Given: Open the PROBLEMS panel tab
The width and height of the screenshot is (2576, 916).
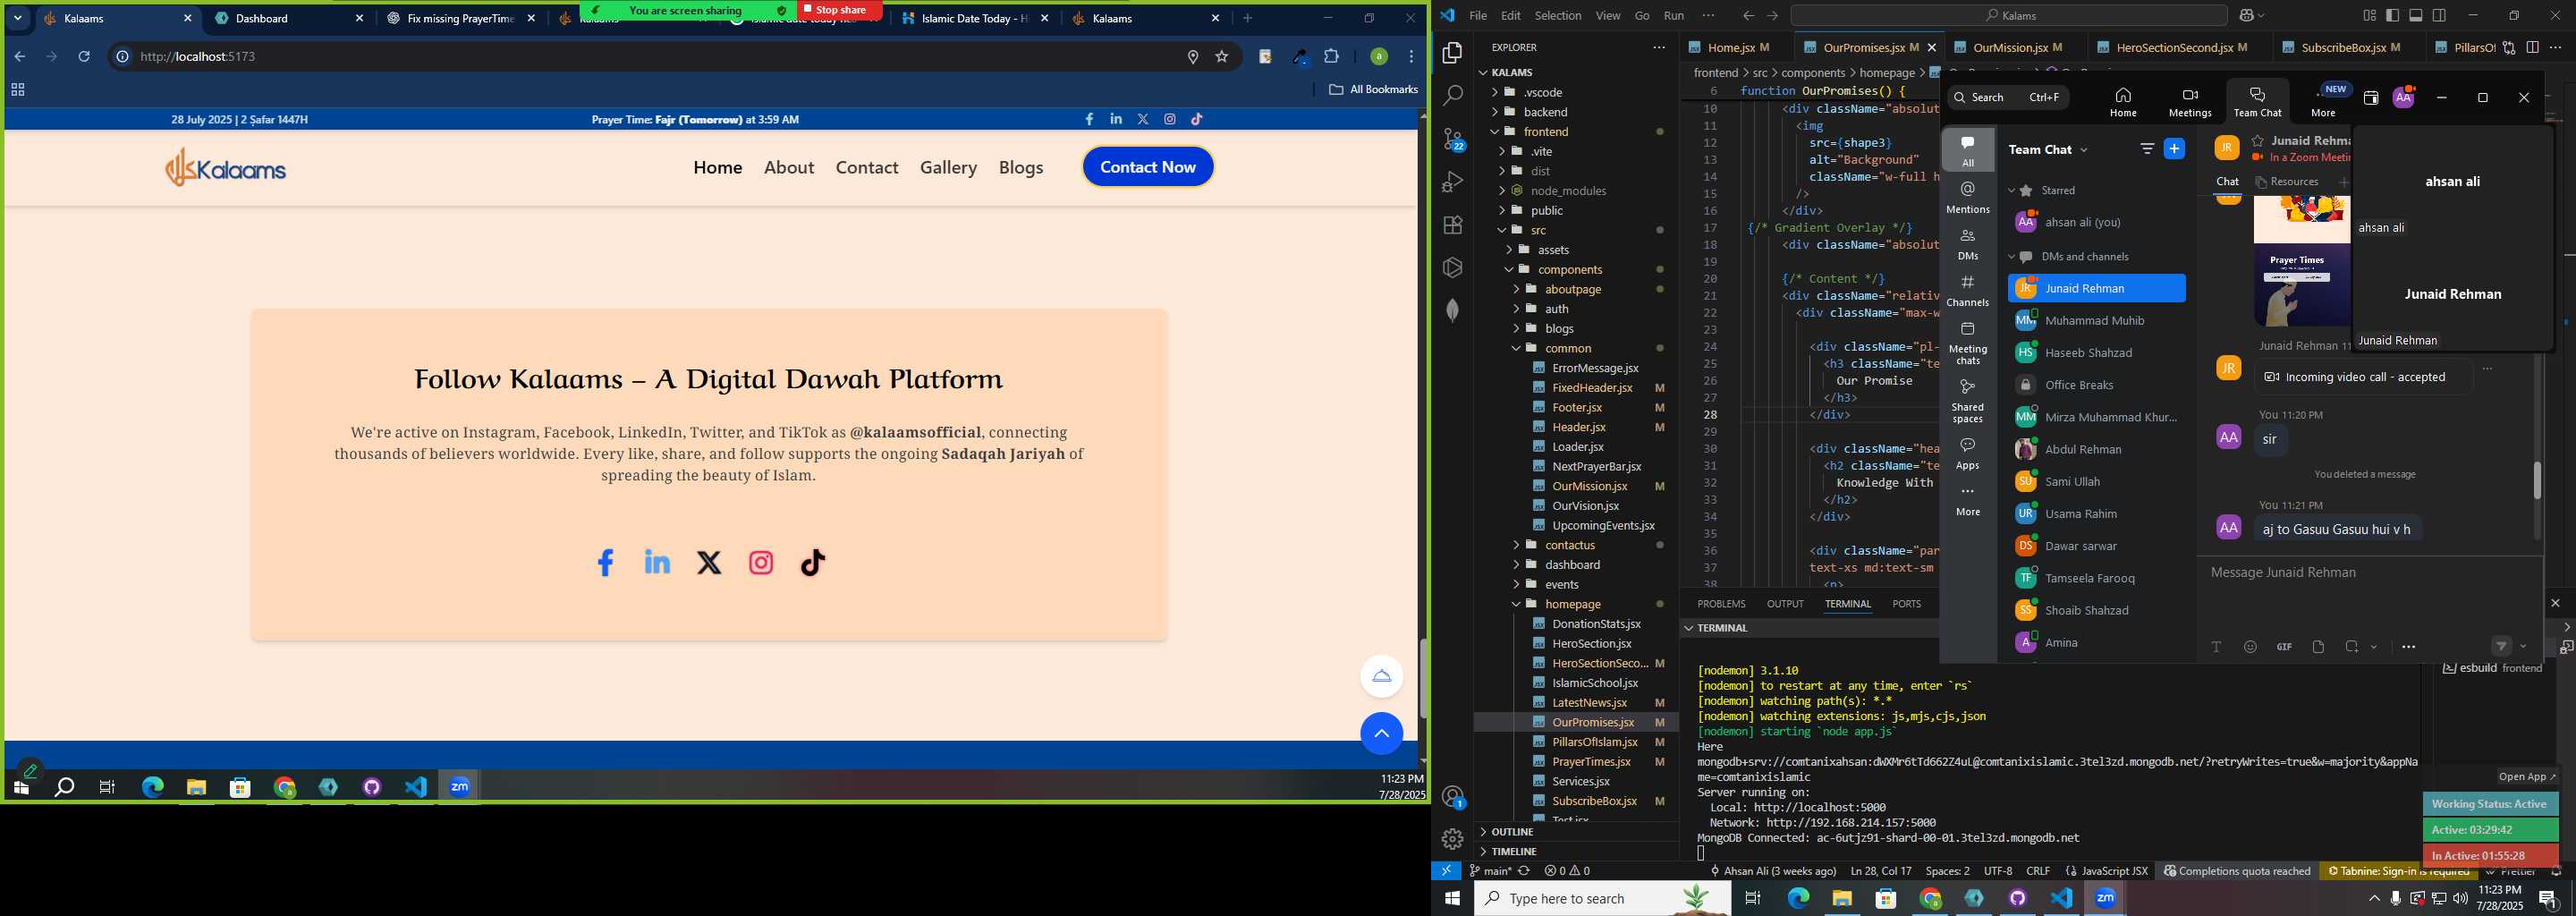Looking at the screenshot, I should pos(1721,604).
